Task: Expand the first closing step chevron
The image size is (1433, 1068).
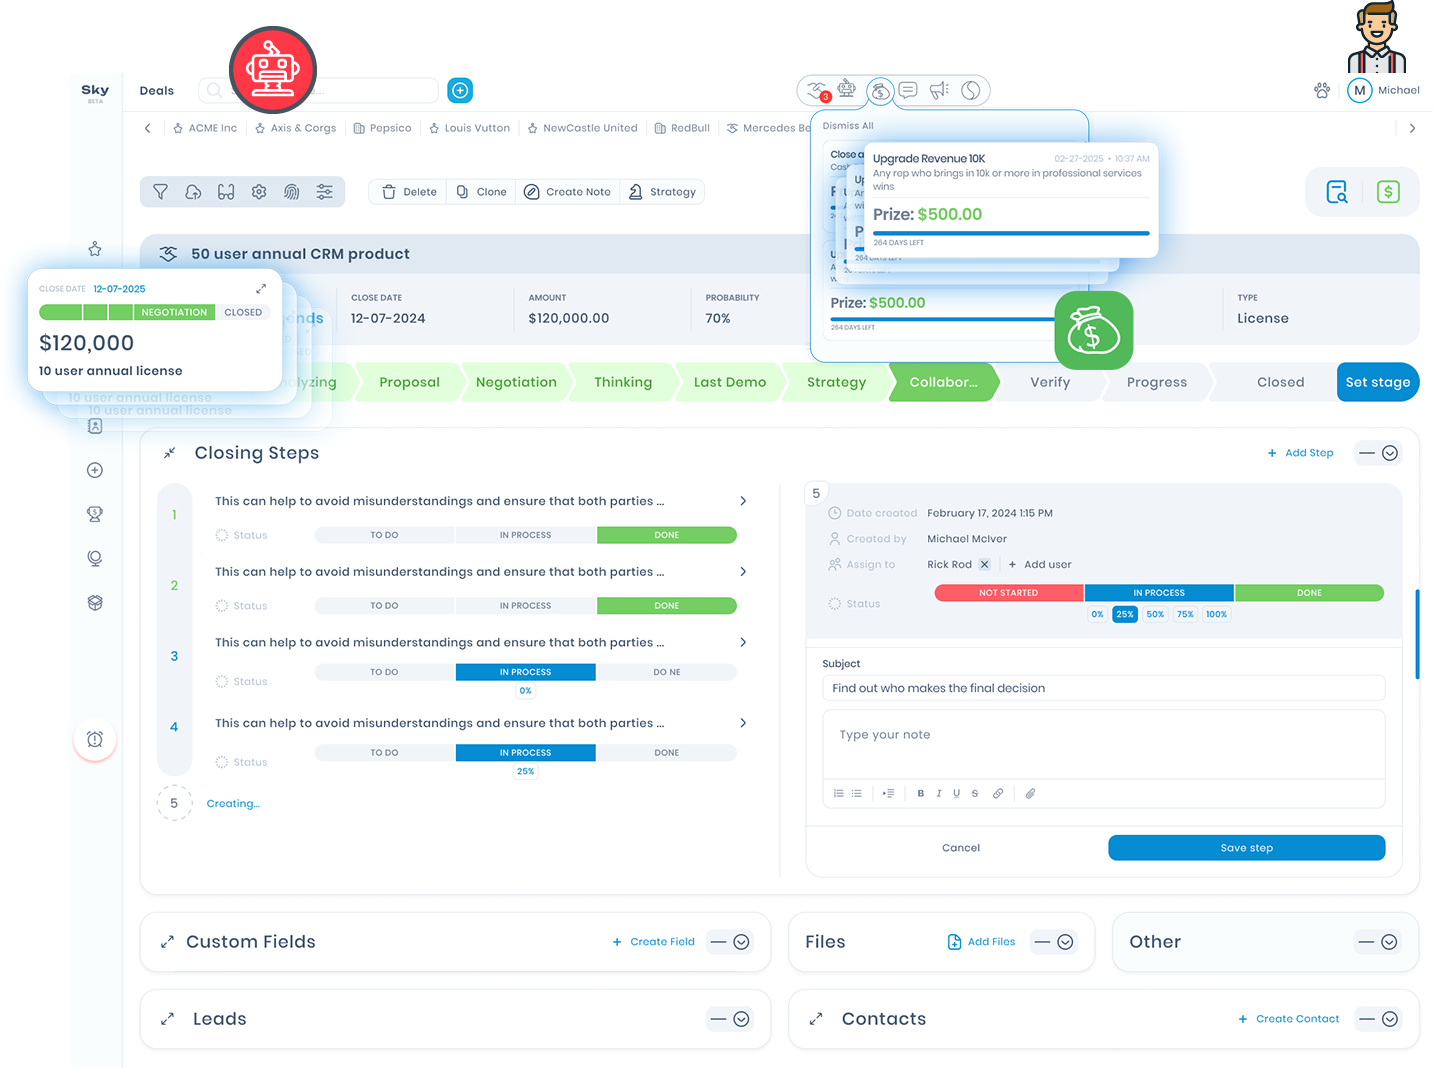Action: (742, 501)
